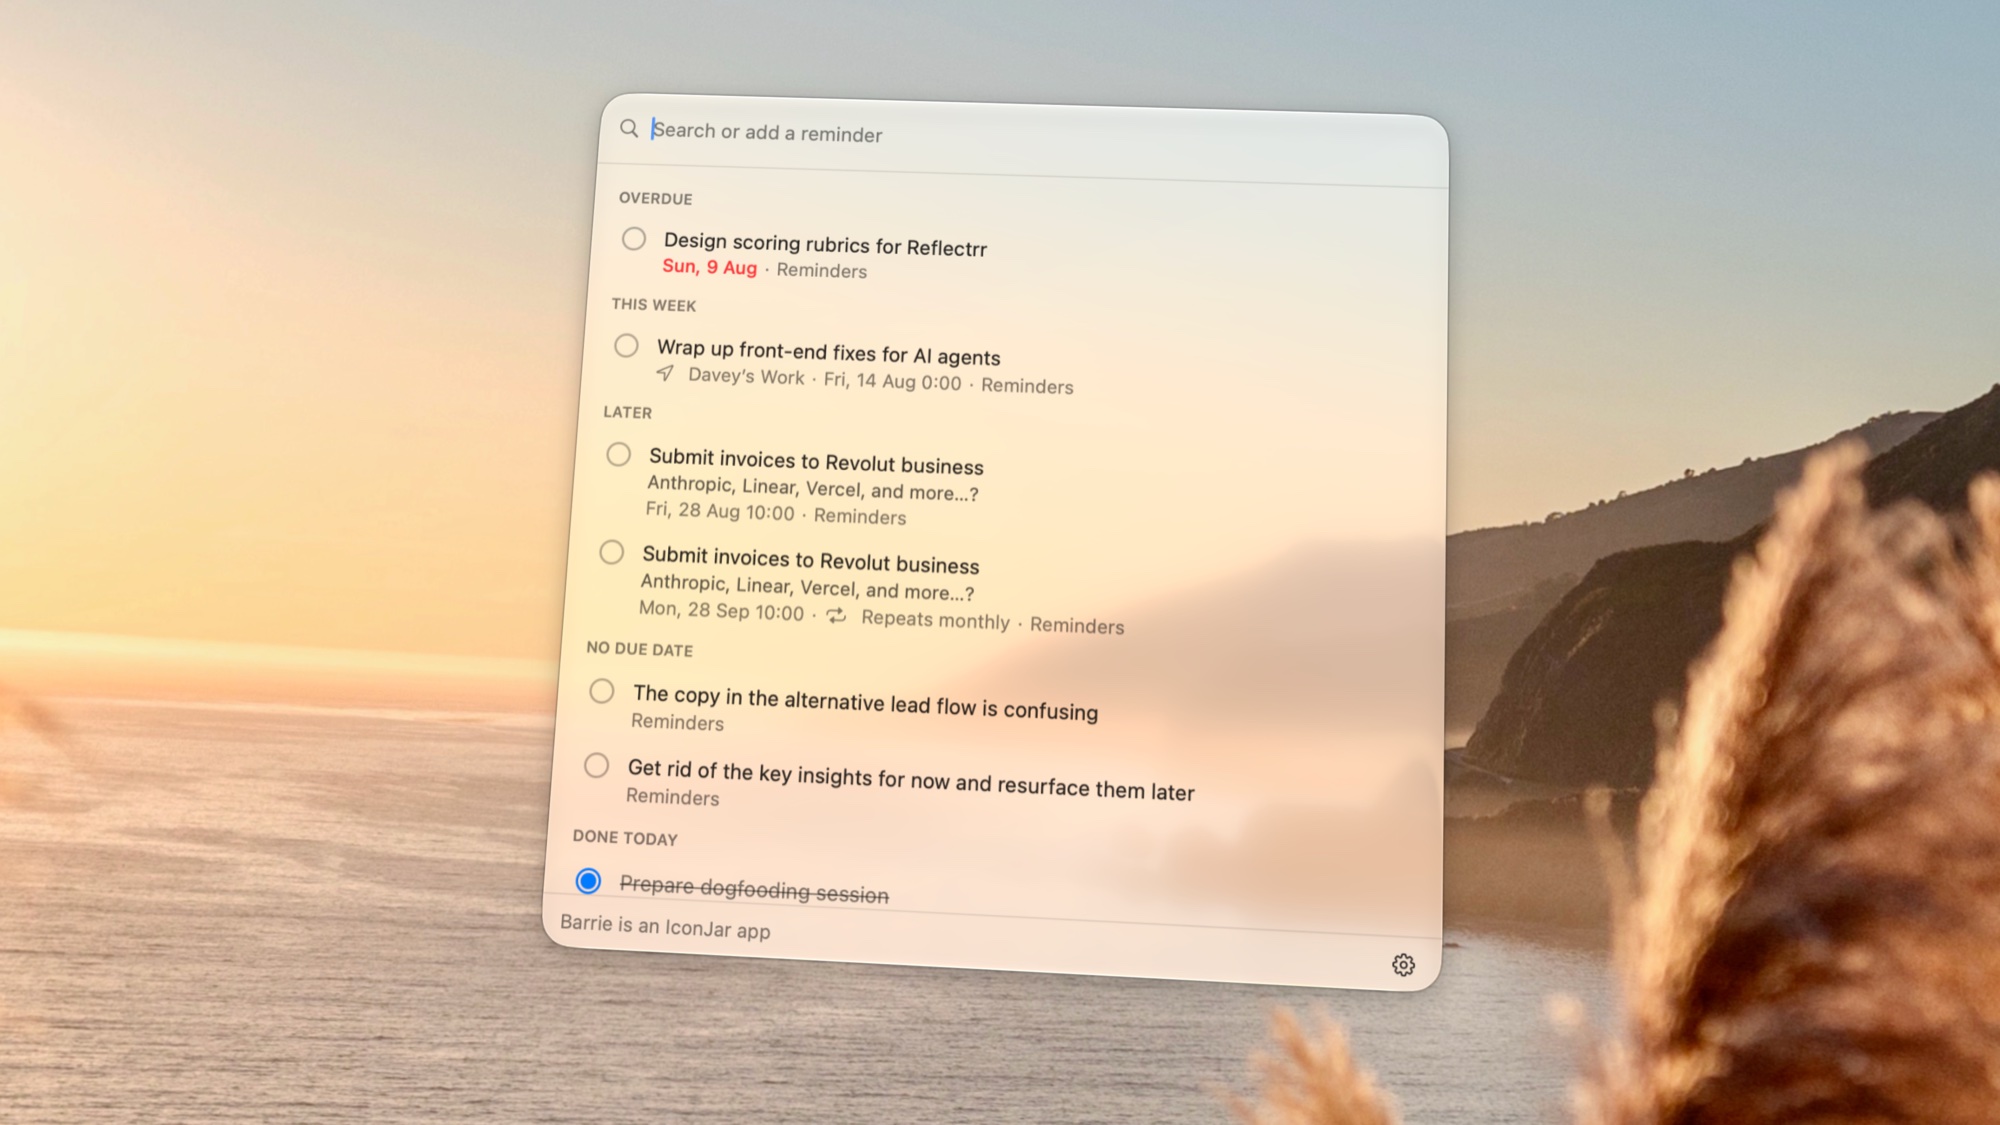Complete the alternative lead flow copy reminder
Image resolution: width=2000 pixels, height=1125 pixels.
pos(602,691)
